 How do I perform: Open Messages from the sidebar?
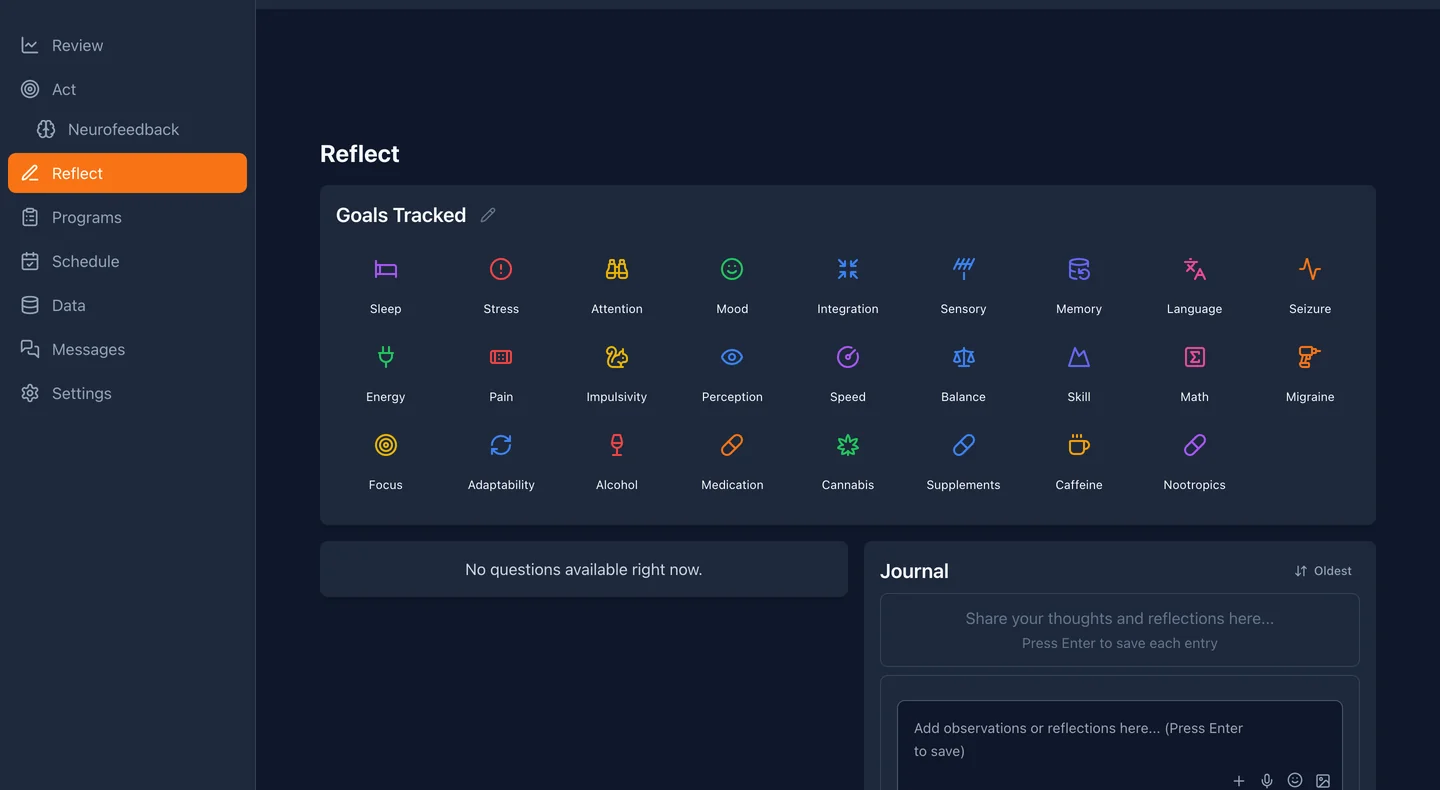(127, 349)
